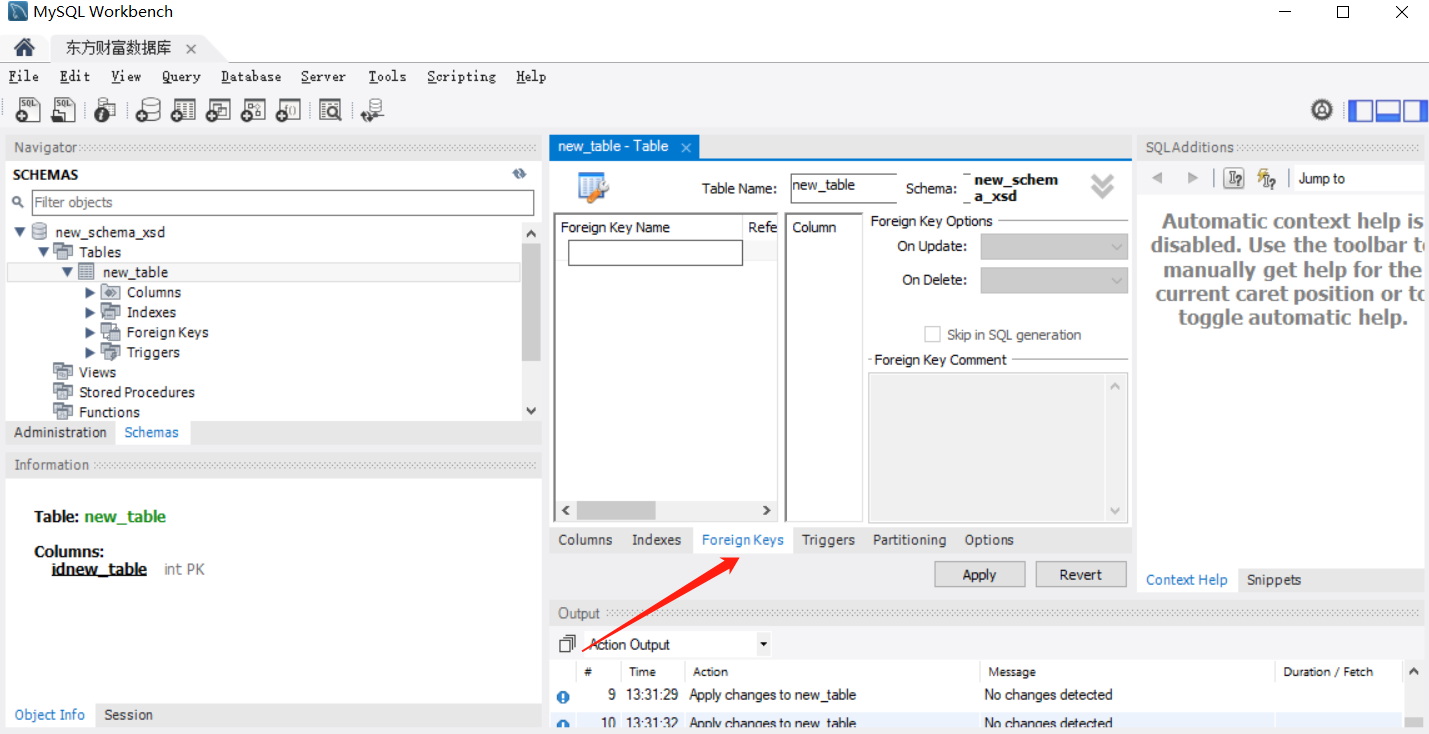Click manual context help icon
The image size is (1429, 734).
point(1235,178)
